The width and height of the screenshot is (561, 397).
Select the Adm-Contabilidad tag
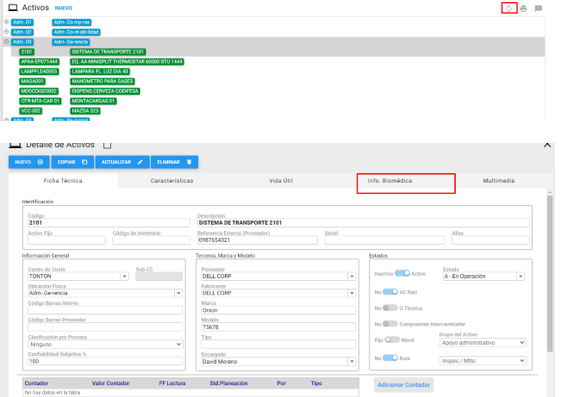76,32
